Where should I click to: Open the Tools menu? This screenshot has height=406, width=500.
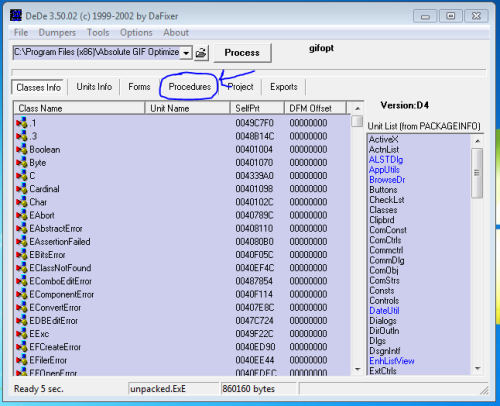(98, 33)
